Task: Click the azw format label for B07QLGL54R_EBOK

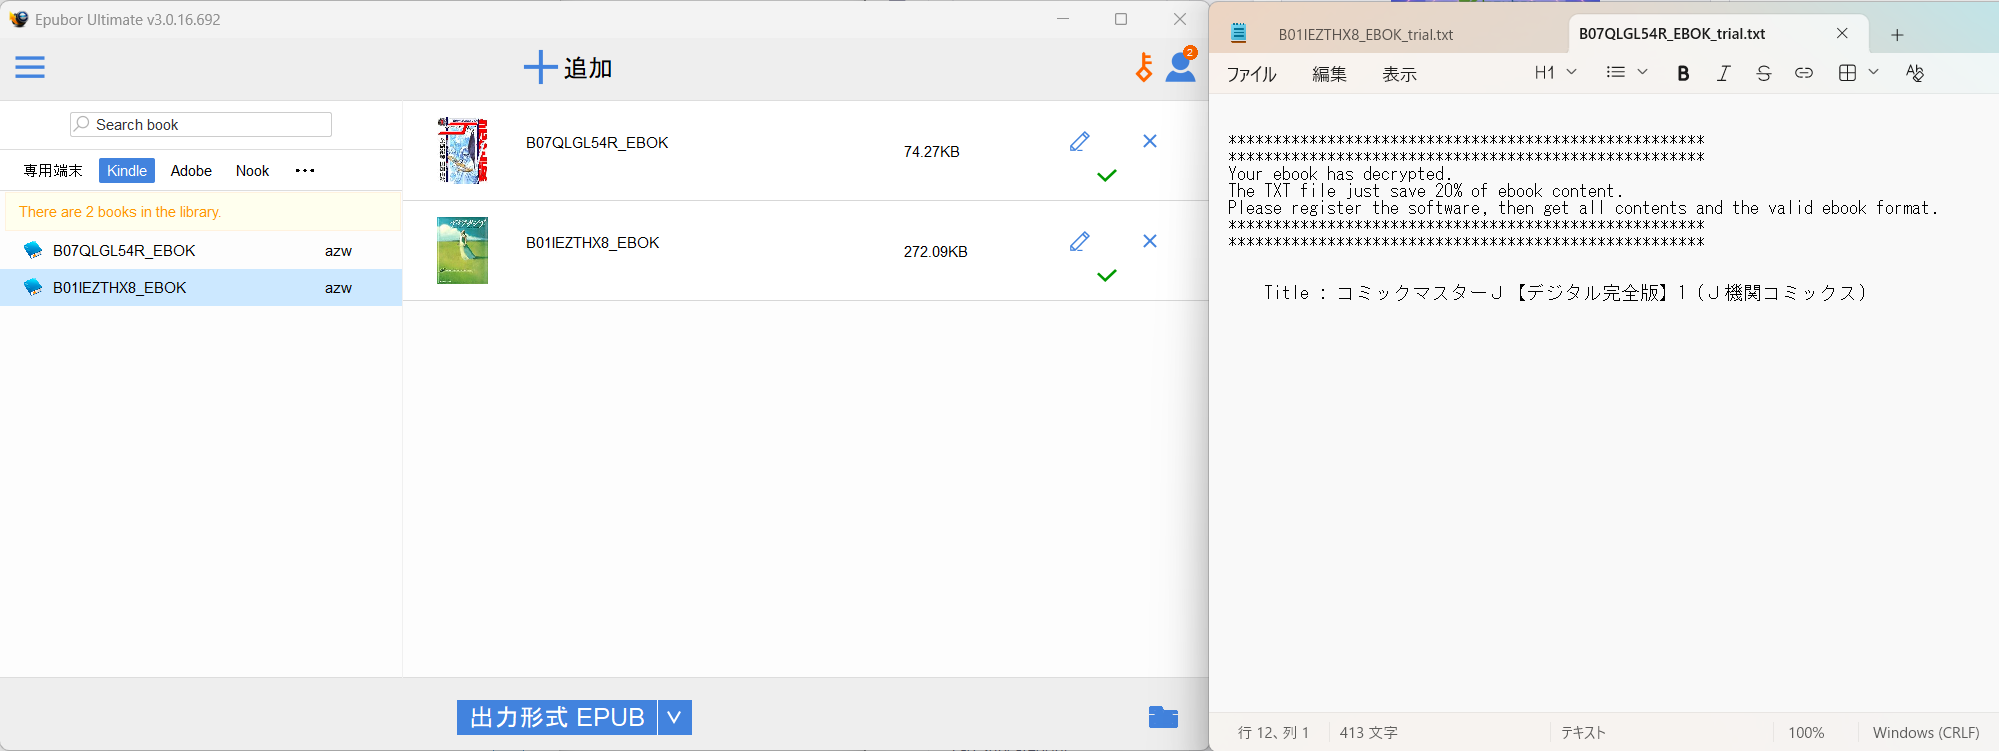Action: [x=338, y=251]
